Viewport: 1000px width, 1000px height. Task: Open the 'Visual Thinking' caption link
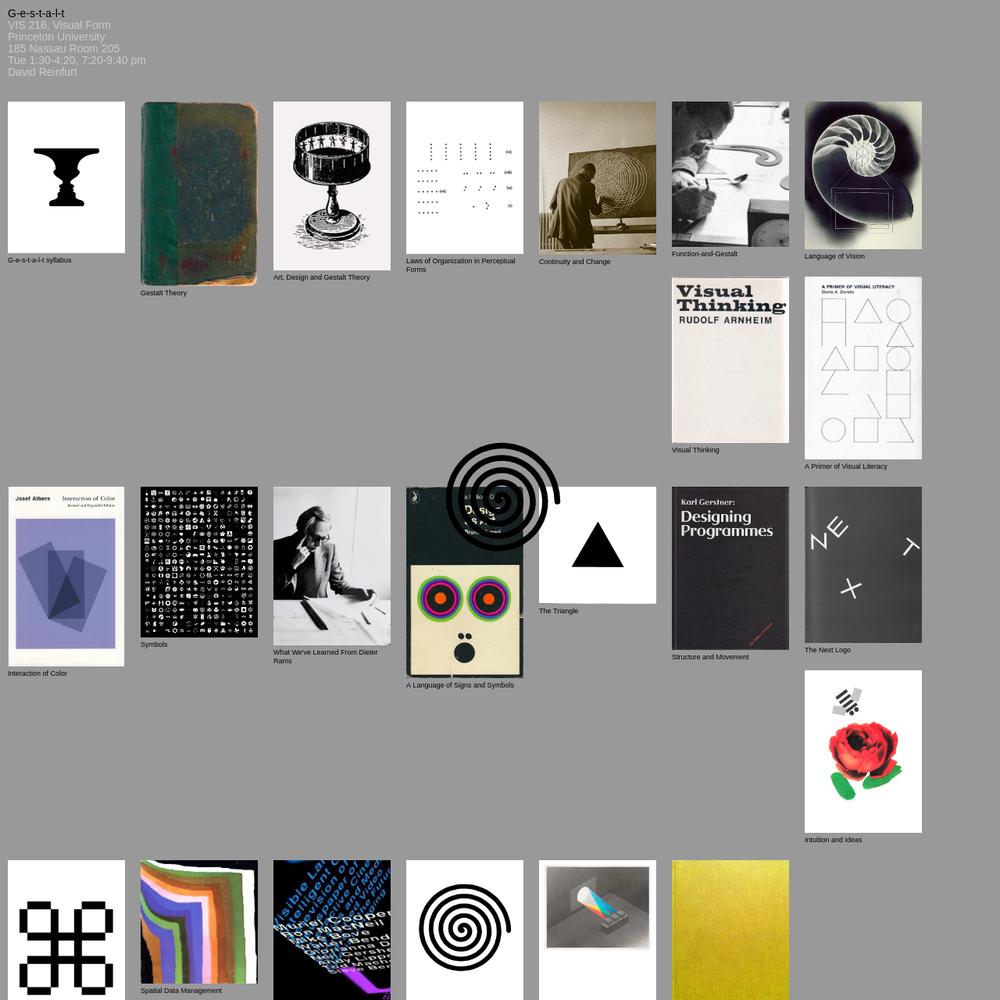pos(695,450)
